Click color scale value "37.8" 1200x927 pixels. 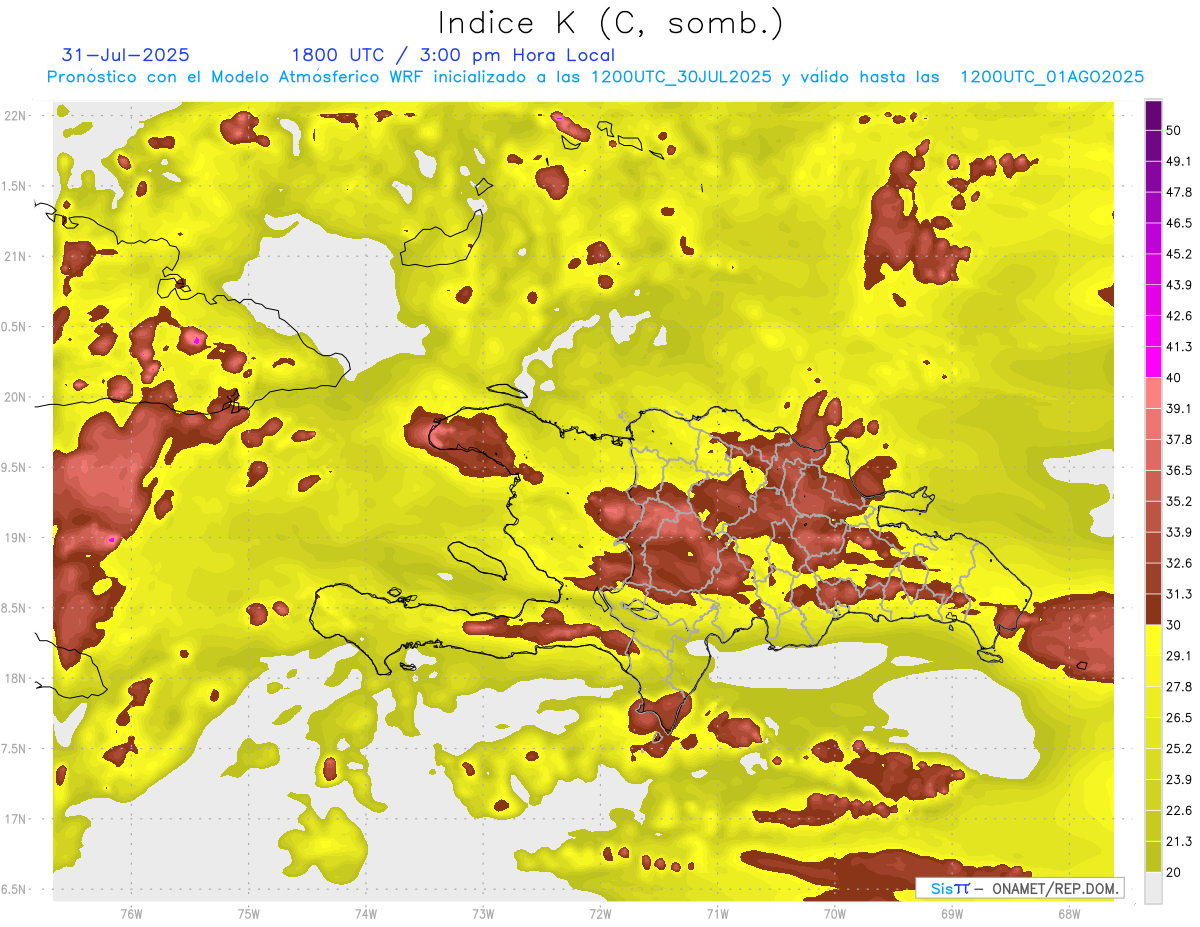[1178, 439]
